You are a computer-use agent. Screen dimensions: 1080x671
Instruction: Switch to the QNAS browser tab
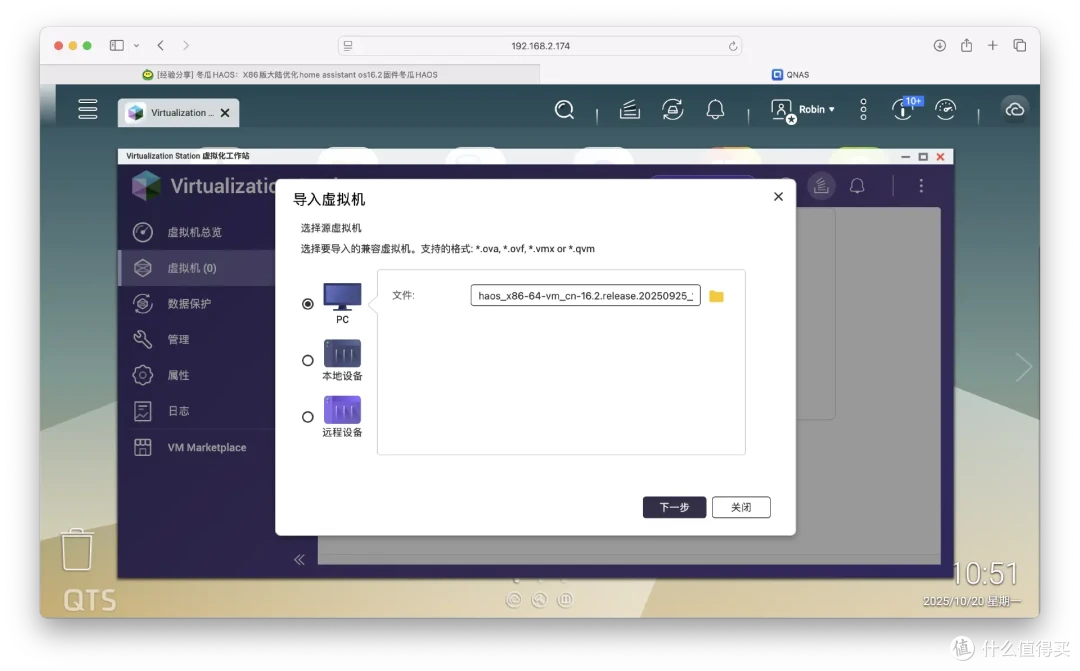790,74
